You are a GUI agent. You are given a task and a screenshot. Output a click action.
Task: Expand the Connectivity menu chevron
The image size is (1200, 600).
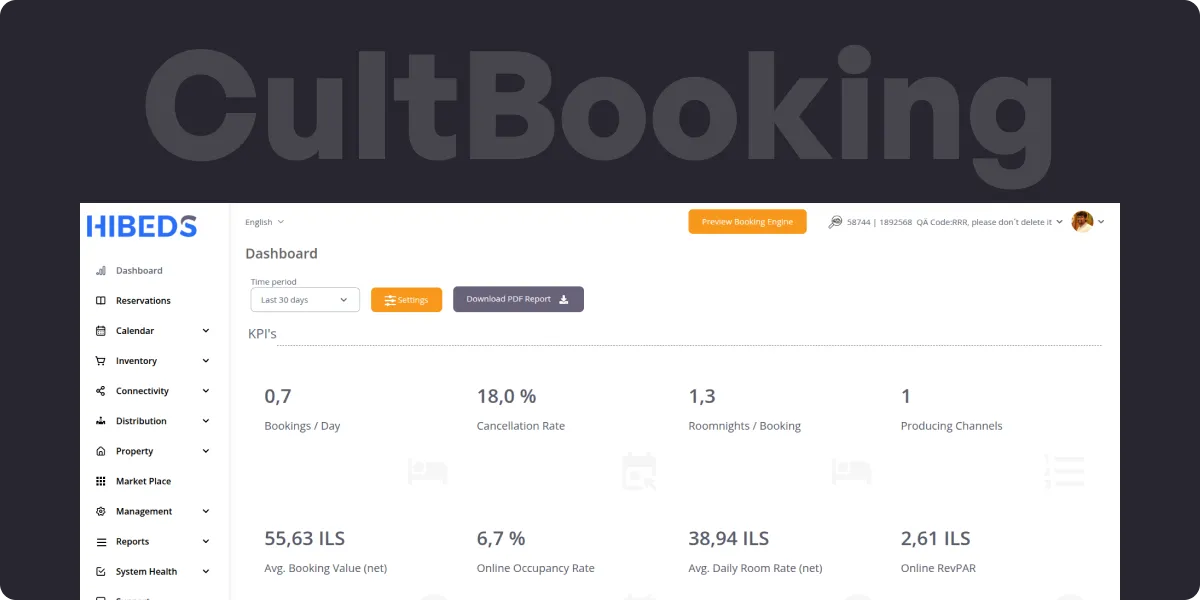206,391
